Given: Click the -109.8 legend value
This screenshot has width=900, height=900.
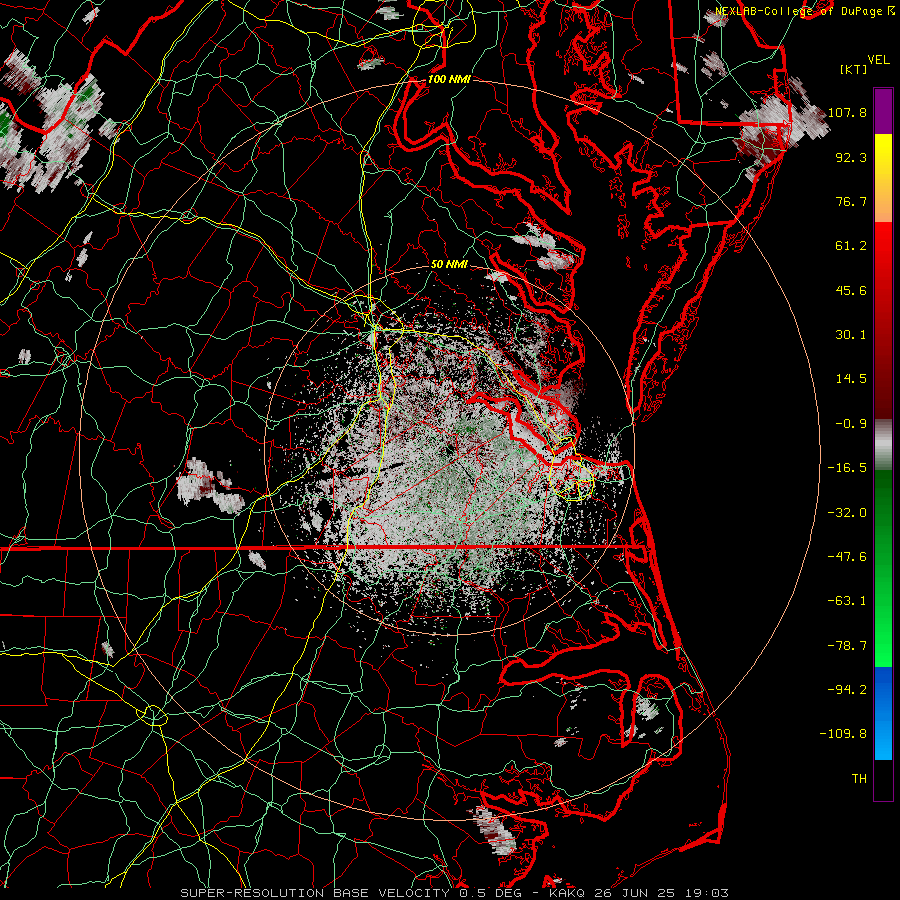Looking at the screenshot, I should (x=843, y=734).
